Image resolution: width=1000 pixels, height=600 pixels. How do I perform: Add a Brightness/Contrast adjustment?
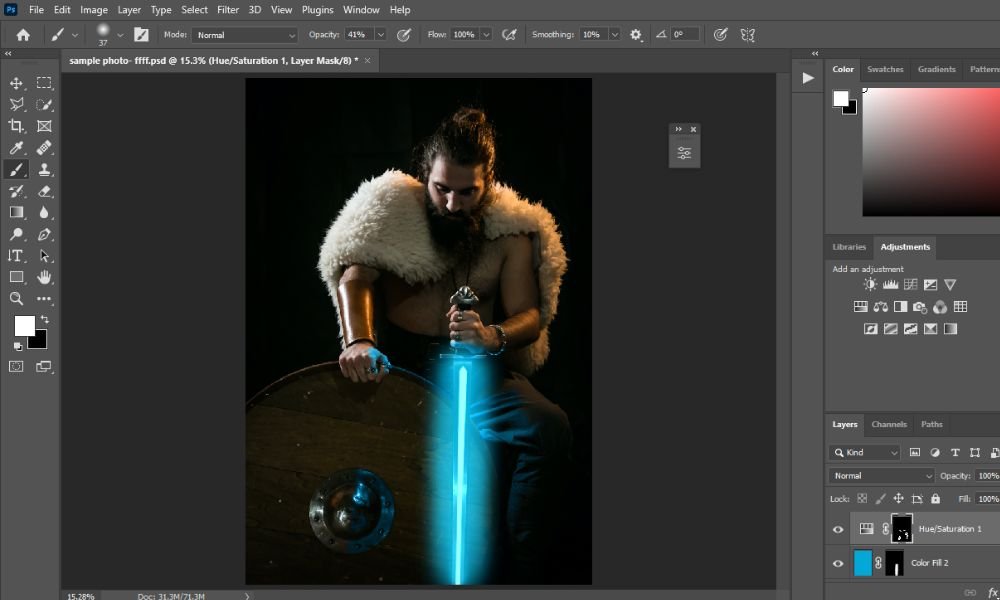pyautogui.click(x=870, y=284)
